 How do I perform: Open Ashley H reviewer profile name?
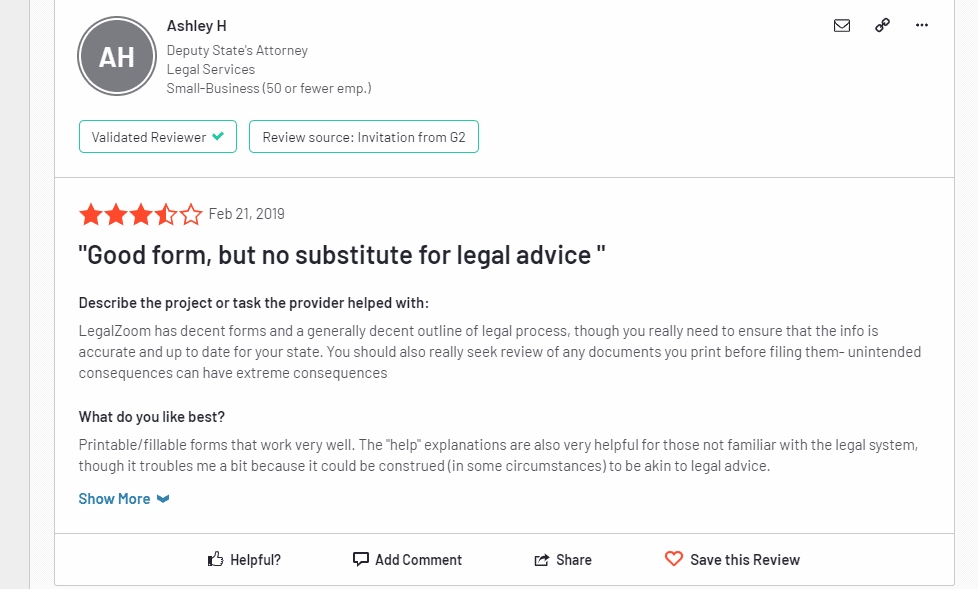[196, 26]
